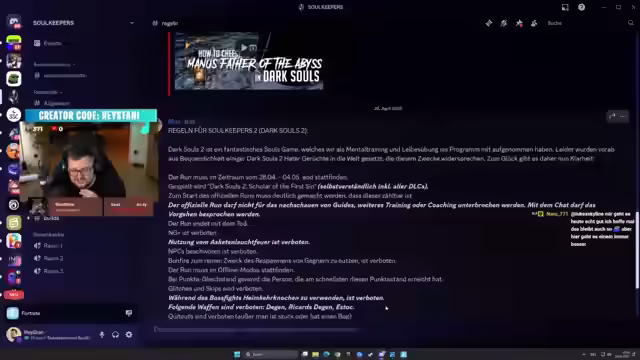
Task: Open the more options icon on the message
Action: coord(622,116)
